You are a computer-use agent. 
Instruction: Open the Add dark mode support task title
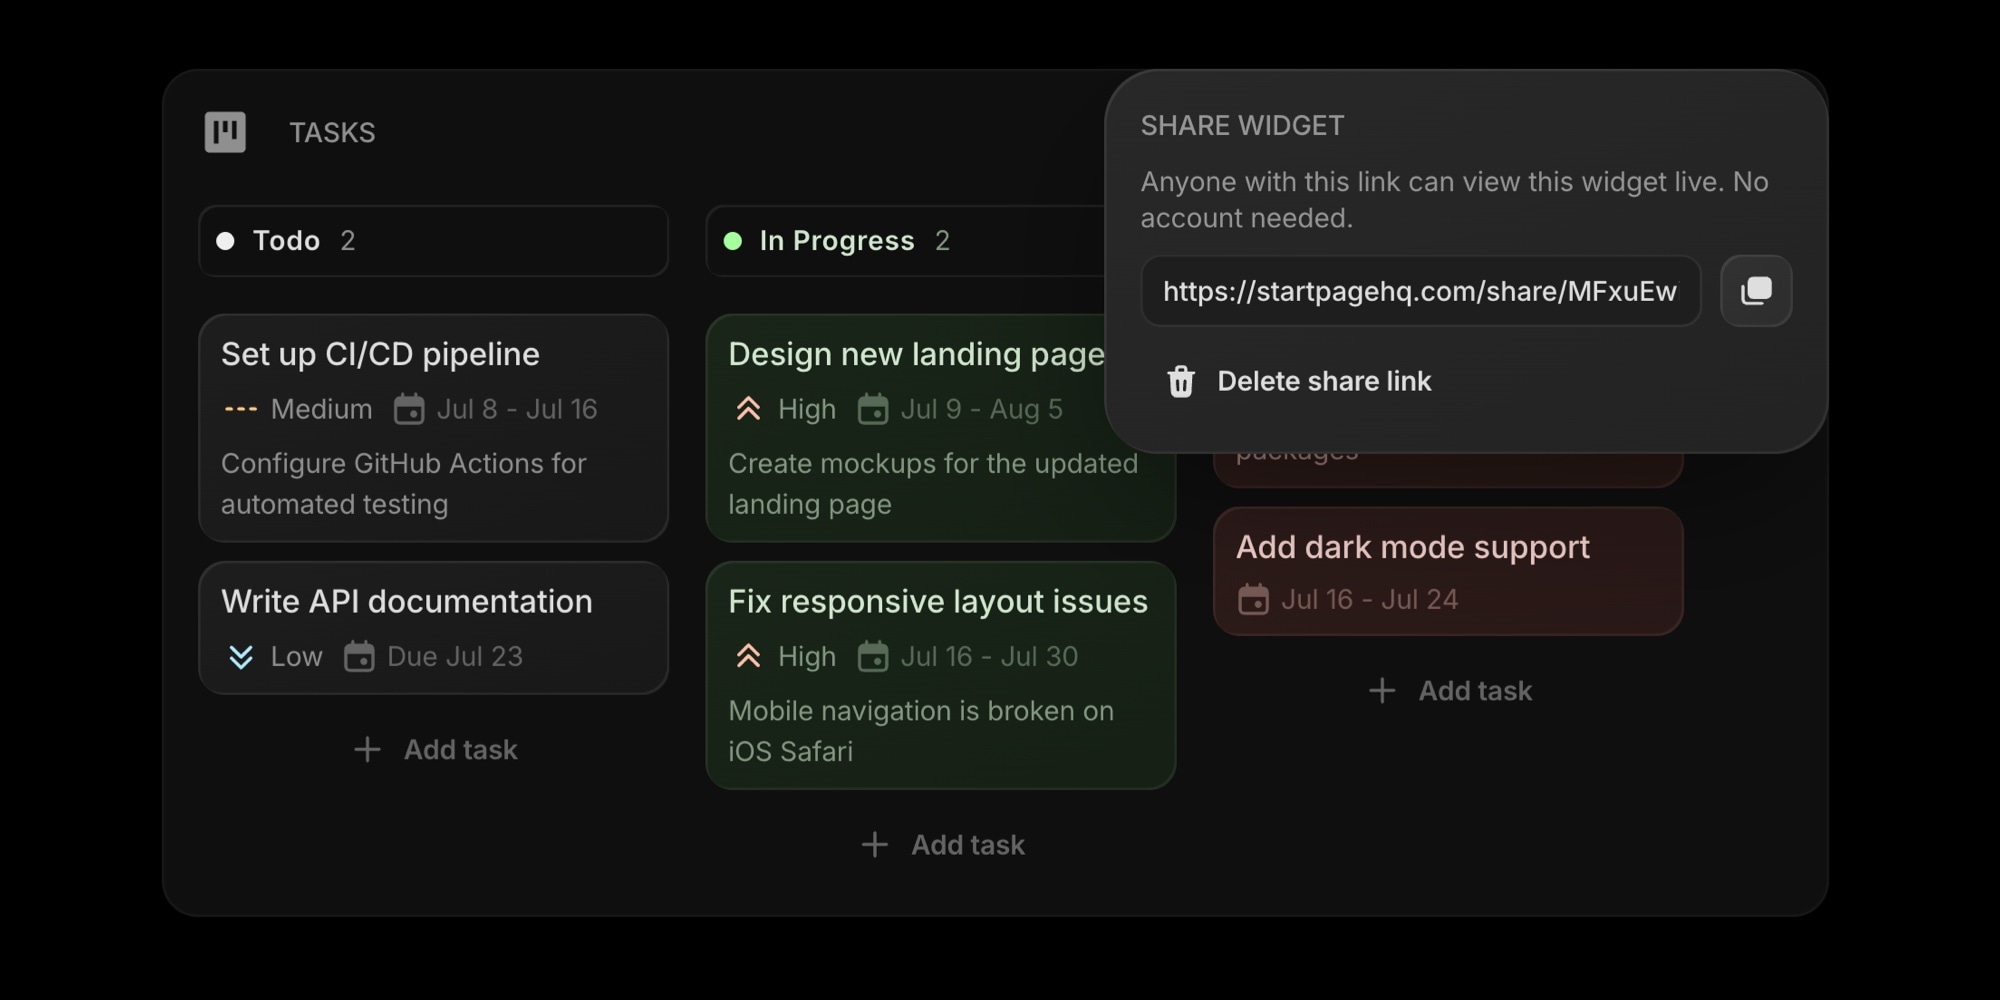point(1413,547)
